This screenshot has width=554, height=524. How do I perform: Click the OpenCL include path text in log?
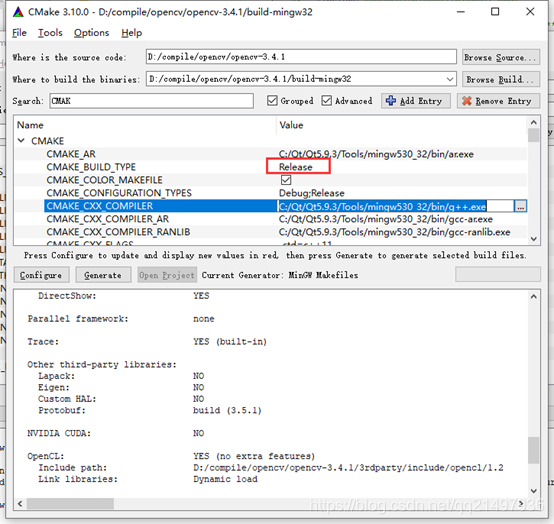[x=348, y=468]
